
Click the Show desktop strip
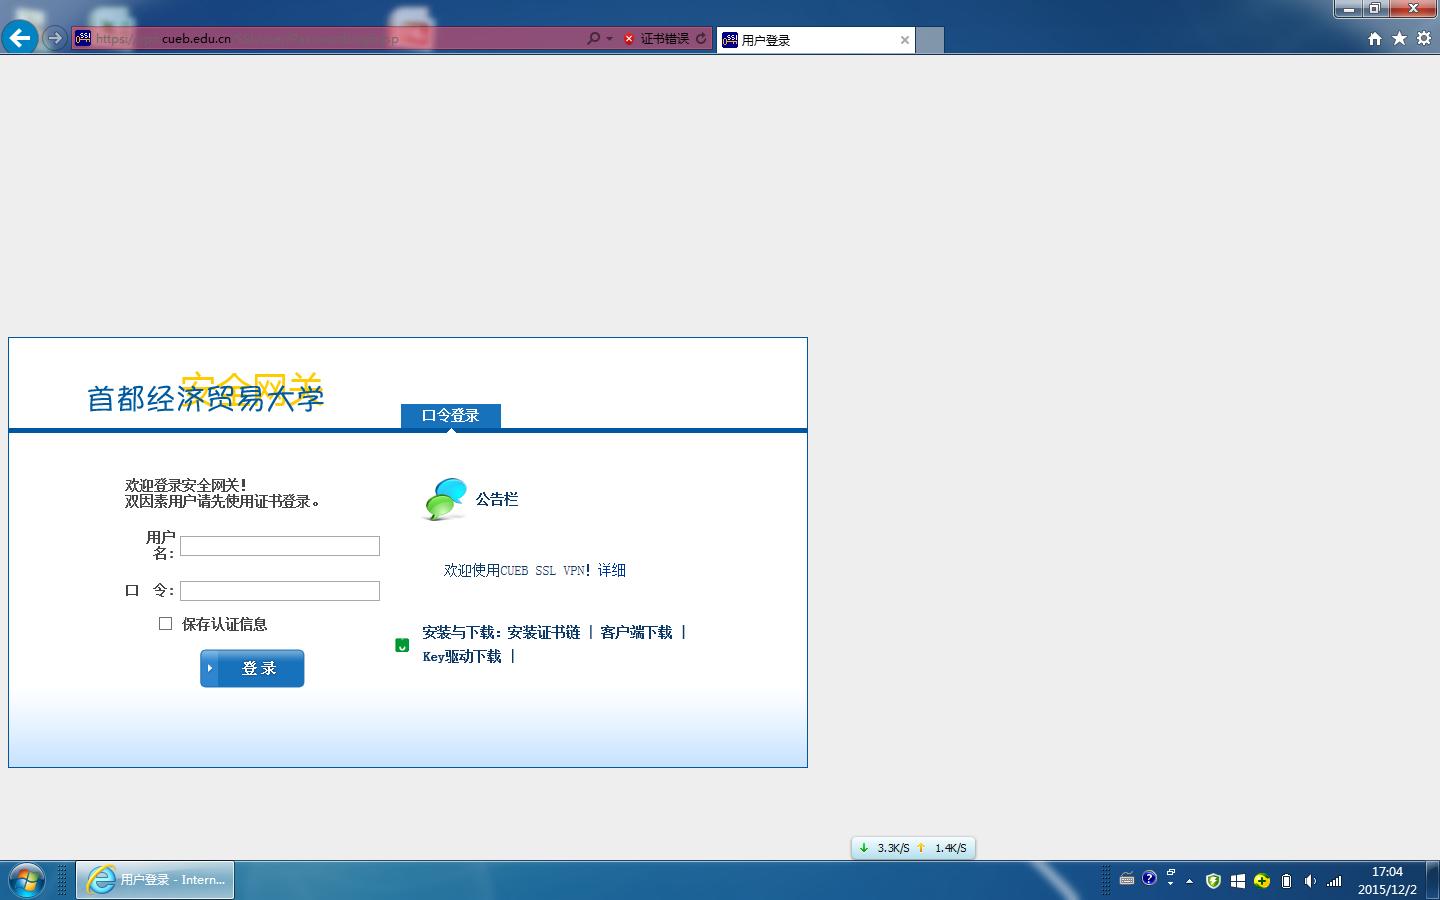click(1433, 880)
